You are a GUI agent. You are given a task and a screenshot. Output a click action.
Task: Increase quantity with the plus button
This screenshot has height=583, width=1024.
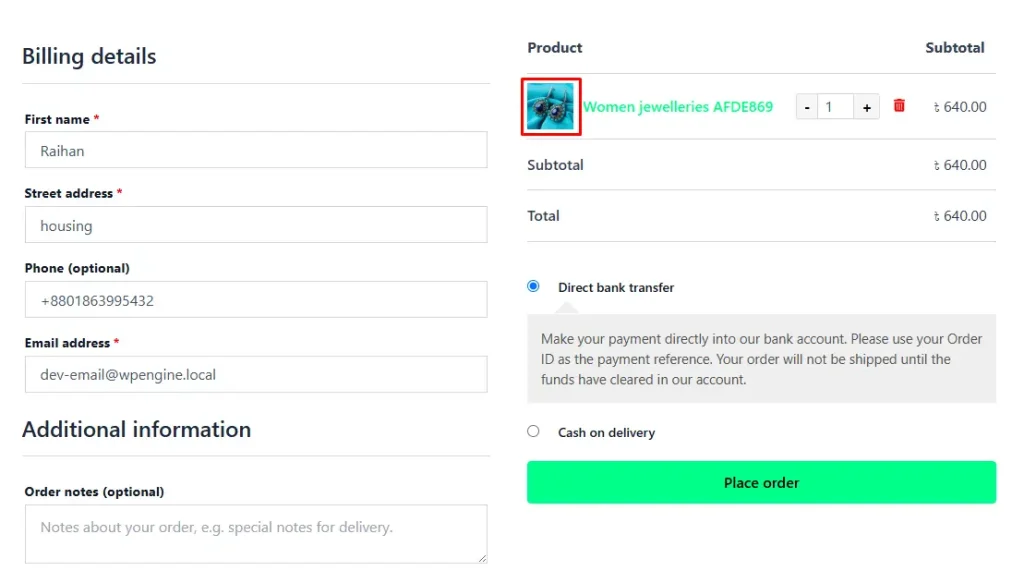tap(866, 107)
